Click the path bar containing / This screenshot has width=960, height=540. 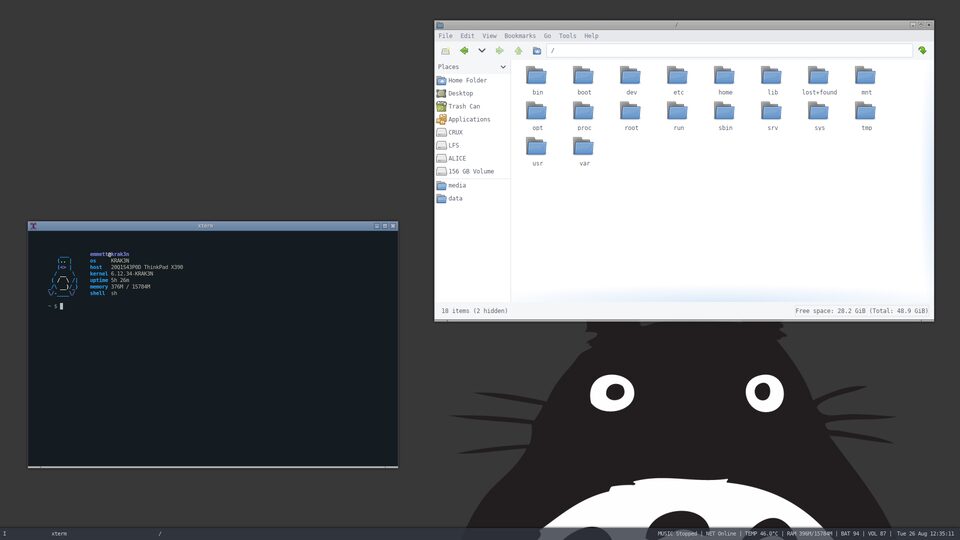pos(729,50)
